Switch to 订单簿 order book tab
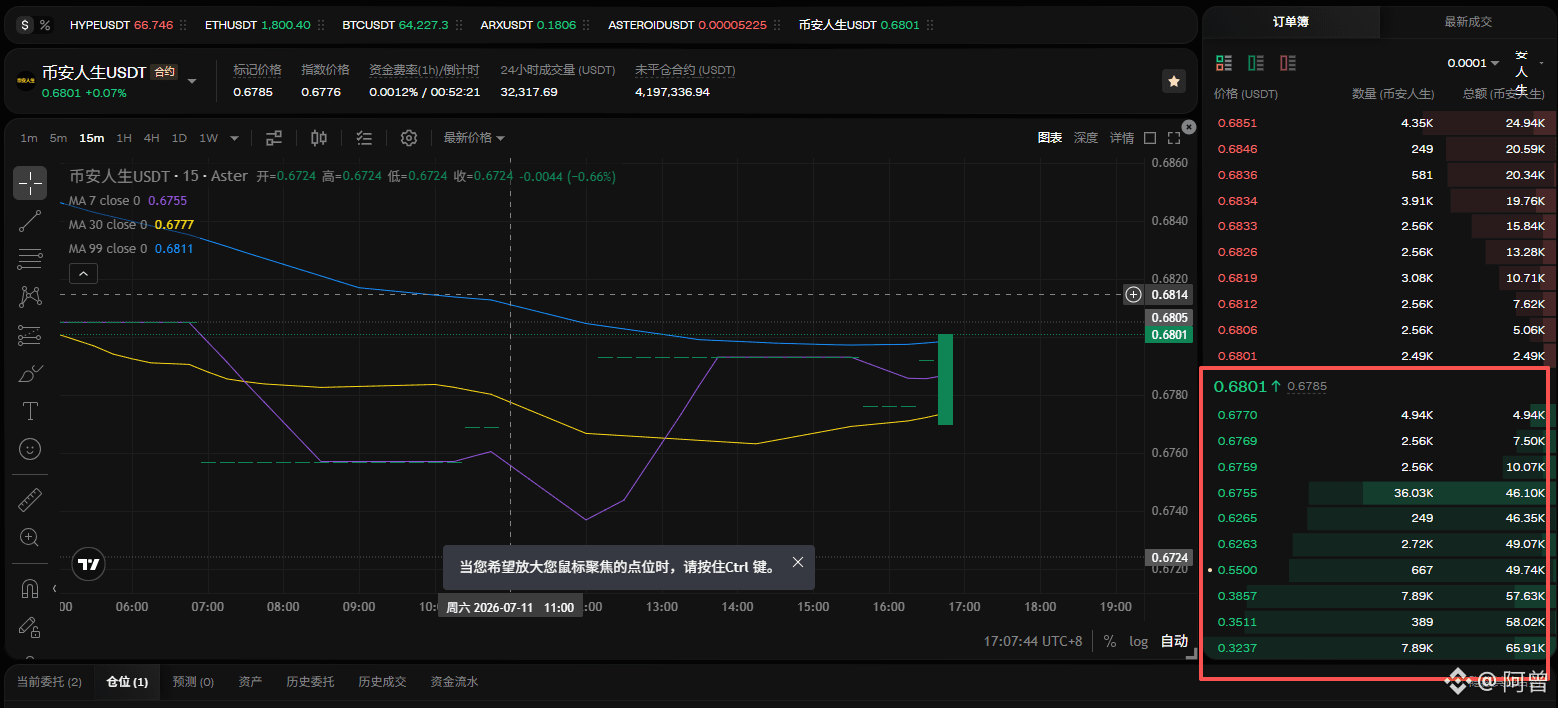The height and width of the screenshot is (708, 1558). (x=1290, y=21)
